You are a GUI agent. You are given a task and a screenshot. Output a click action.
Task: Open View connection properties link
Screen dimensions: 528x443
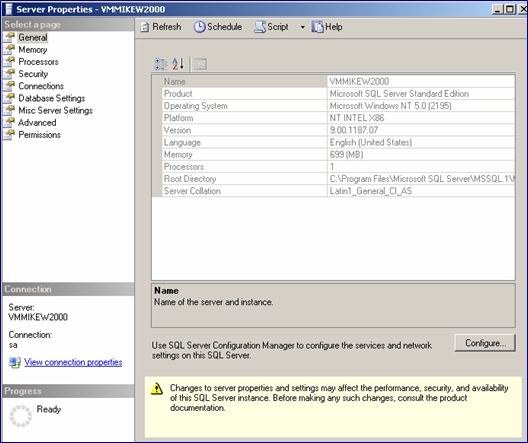point(73,362)
